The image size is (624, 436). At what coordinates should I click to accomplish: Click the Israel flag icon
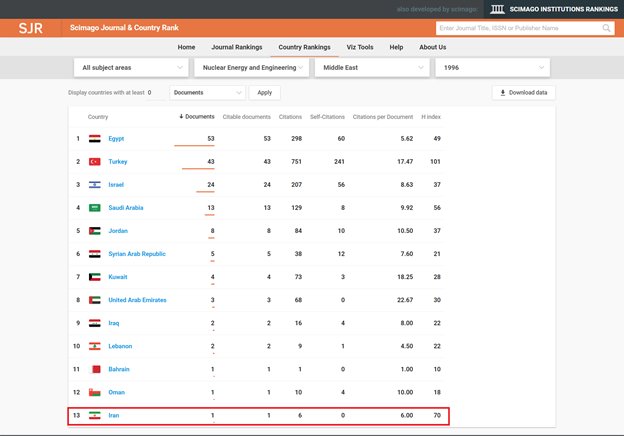(x=95, y=185)
